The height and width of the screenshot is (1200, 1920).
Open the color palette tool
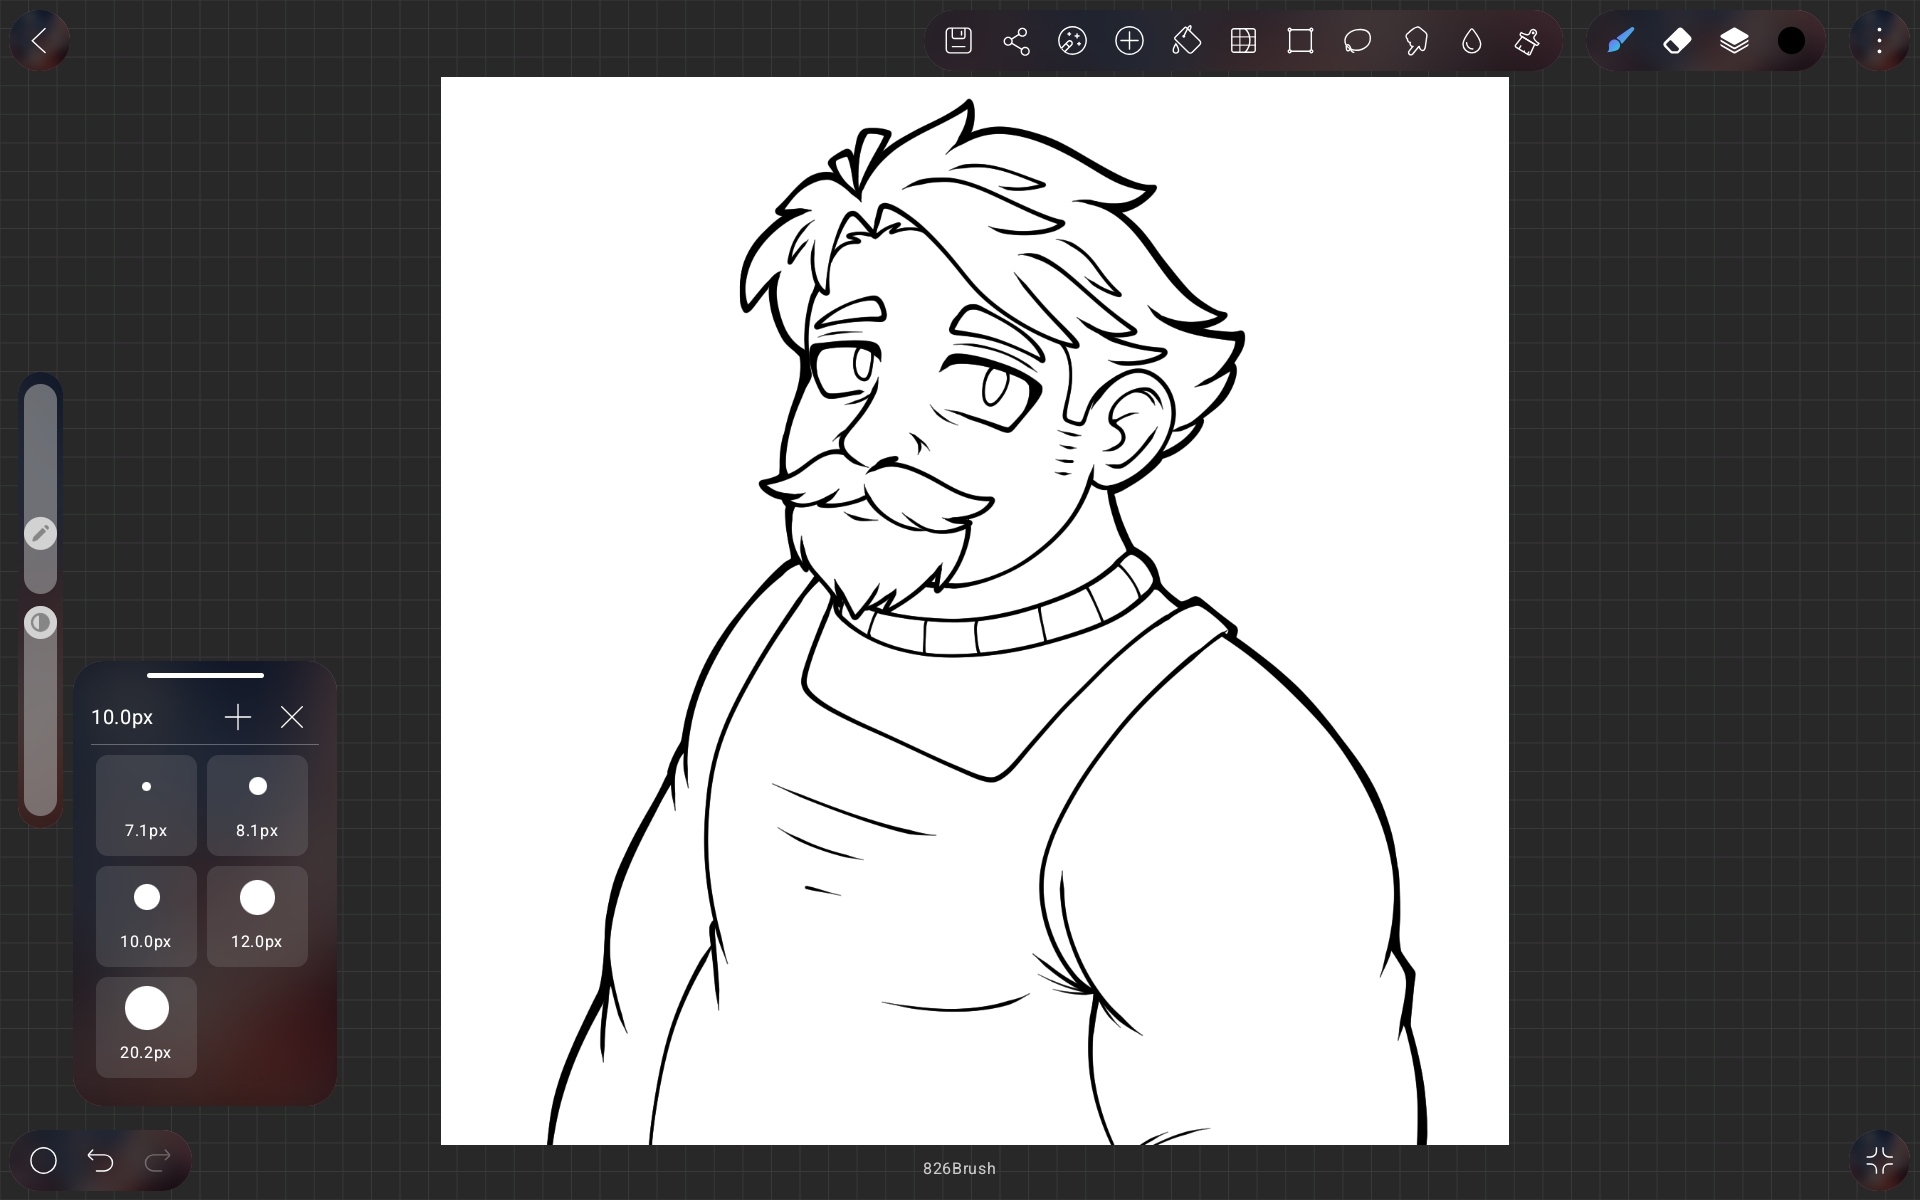[1072, 41]
